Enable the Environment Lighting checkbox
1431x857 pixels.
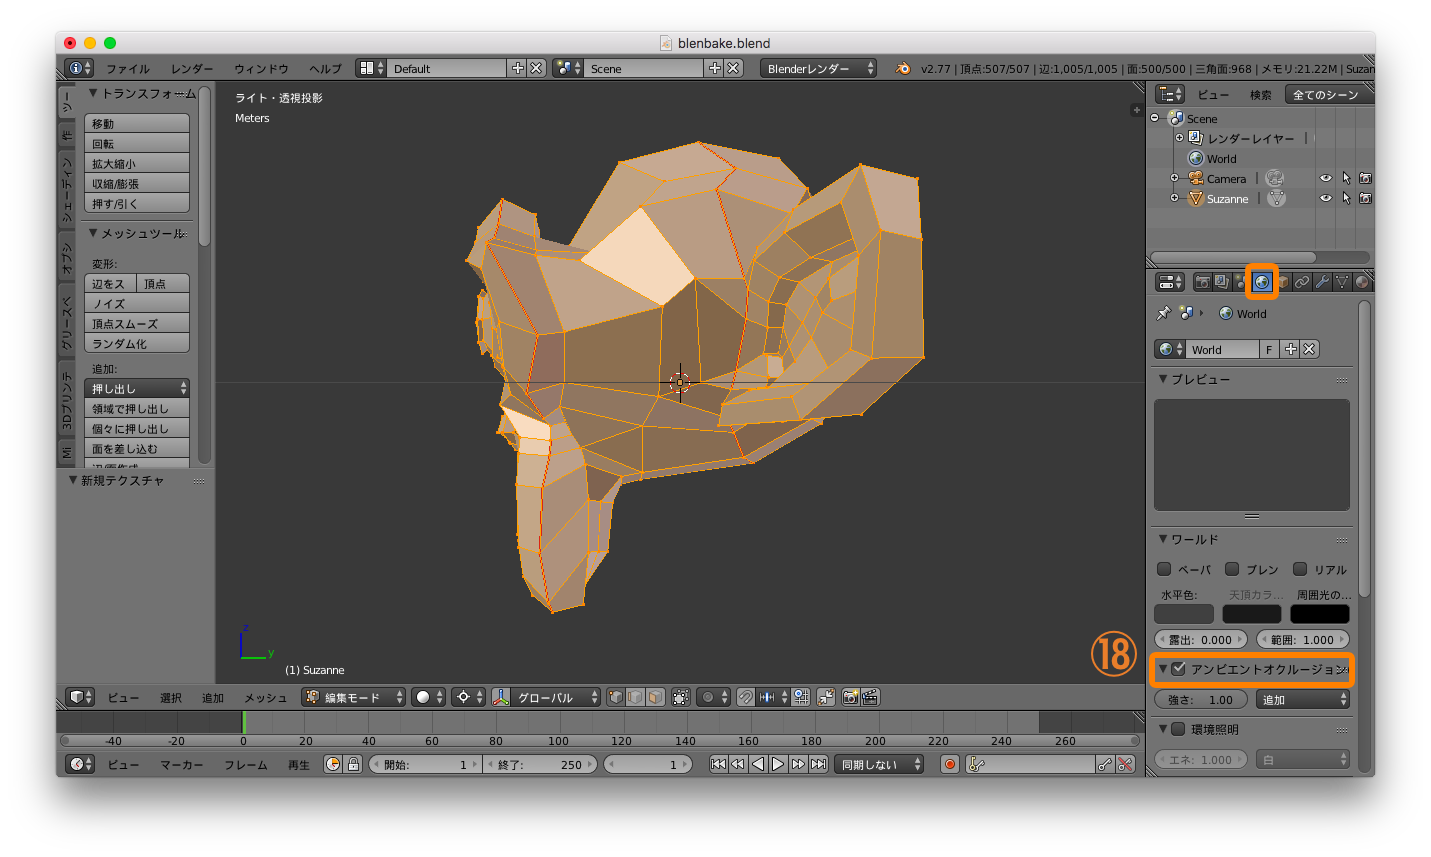pyautogui.click(x=1179, y=729)
